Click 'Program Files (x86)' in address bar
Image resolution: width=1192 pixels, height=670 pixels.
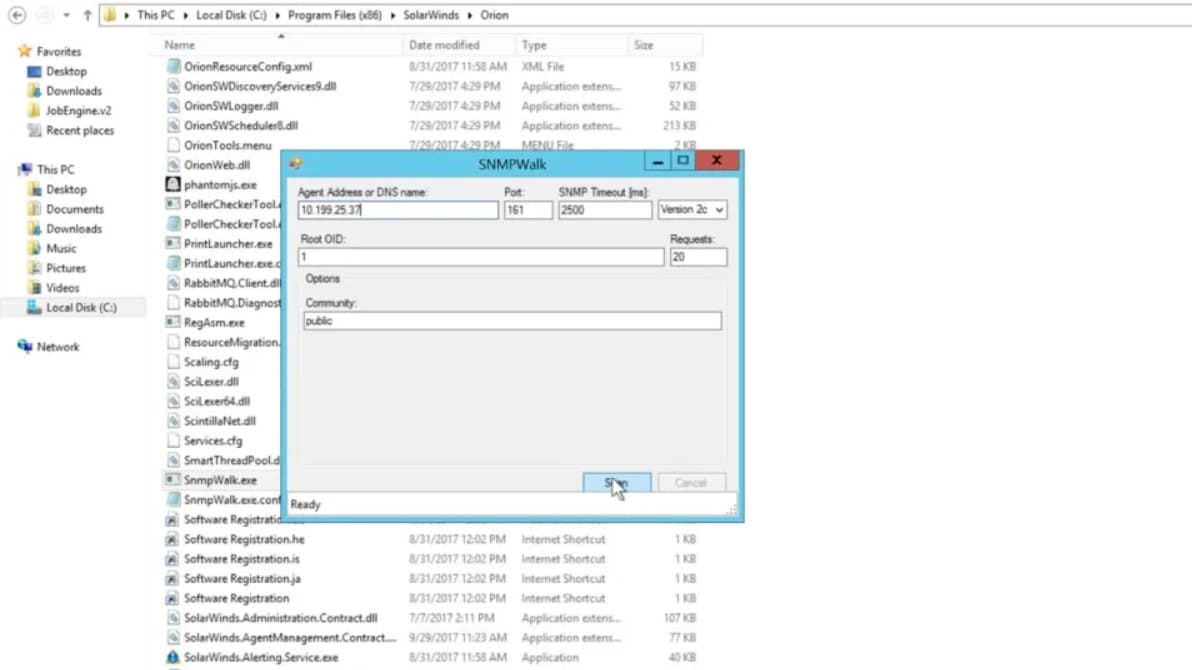[334, 15]
